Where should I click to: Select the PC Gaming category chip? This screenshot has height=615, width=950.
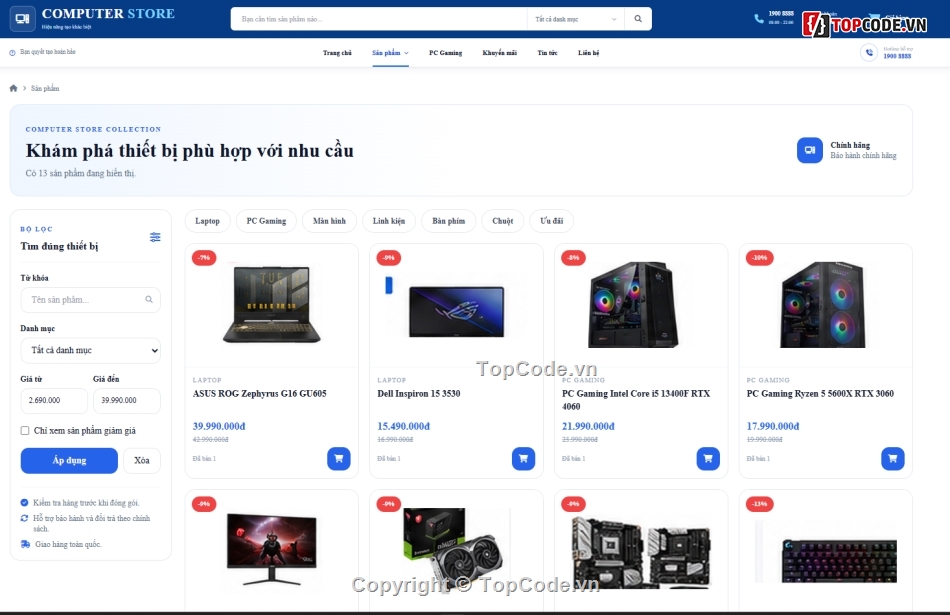[x=266, y=221]
